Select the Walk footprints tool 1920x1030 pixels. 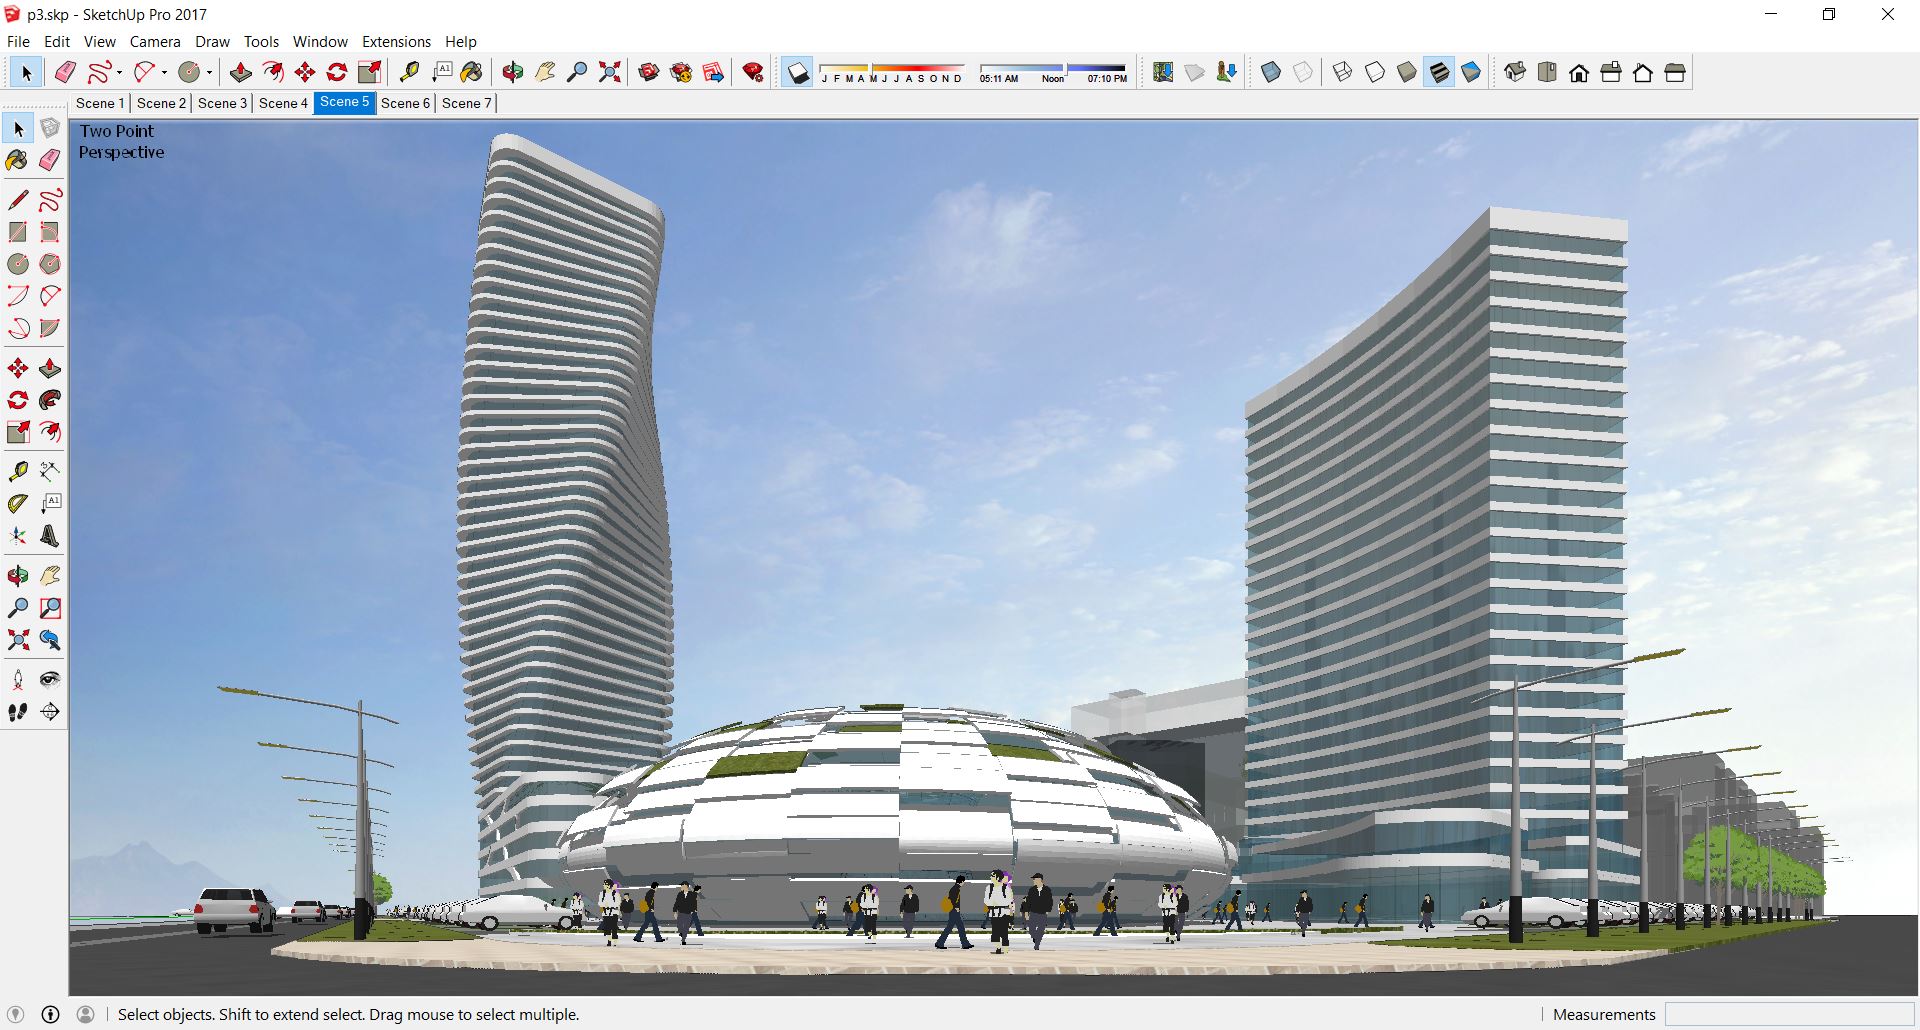pos(18,712)
